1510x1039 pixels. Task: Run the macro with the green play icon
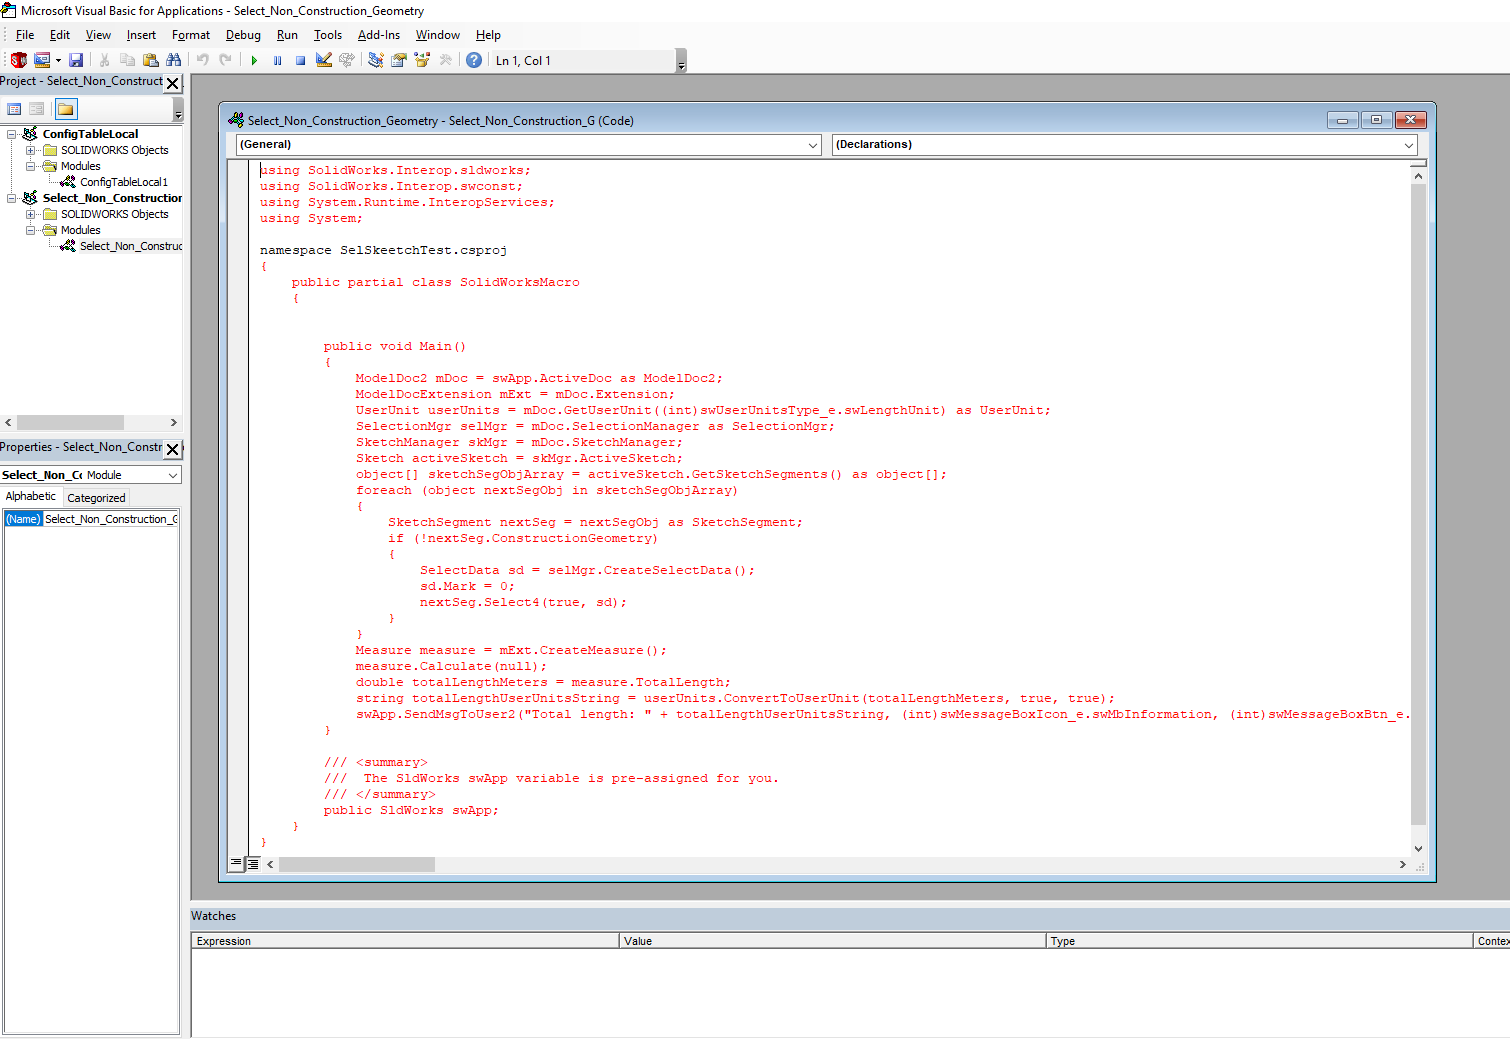point(254,60)
